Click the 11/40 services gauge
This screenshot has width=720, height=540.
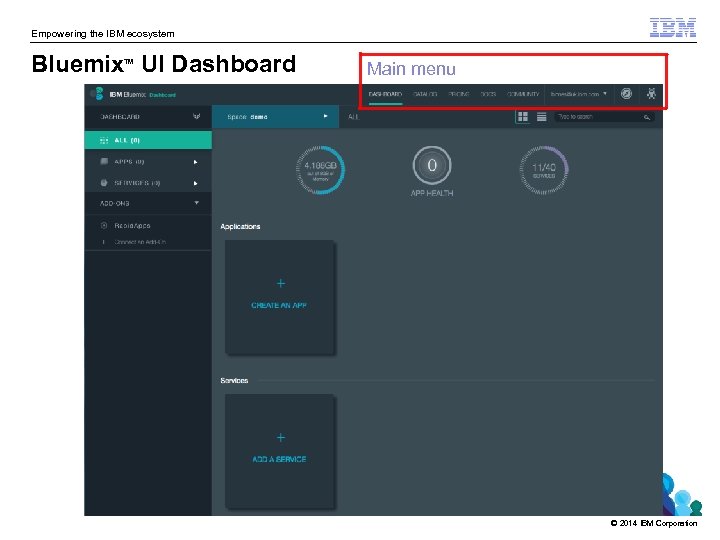point(544,170)
